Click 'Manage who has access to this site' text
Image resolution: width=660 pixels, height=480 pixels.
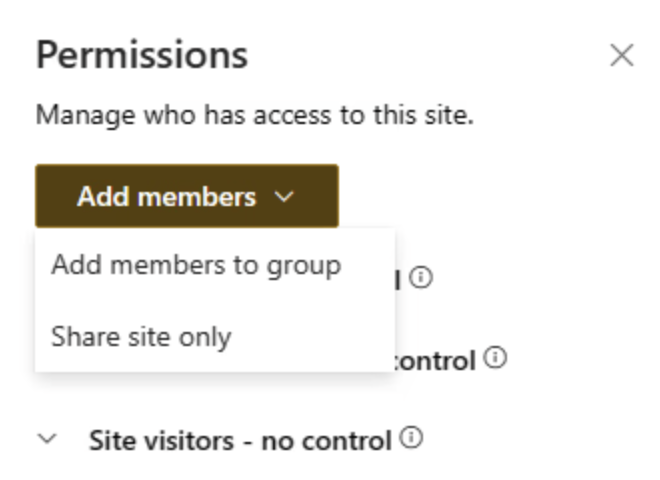click(x=254, y=115)
